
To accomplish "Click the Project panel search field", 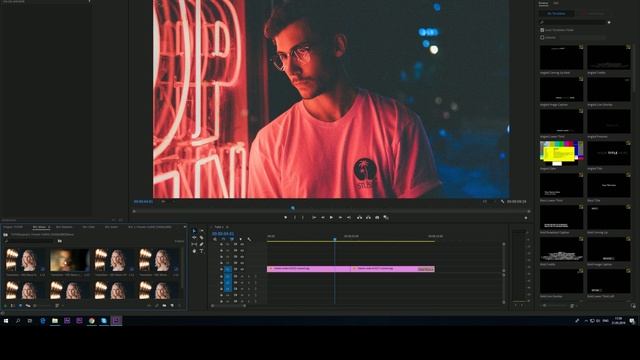I will point(29,241).
